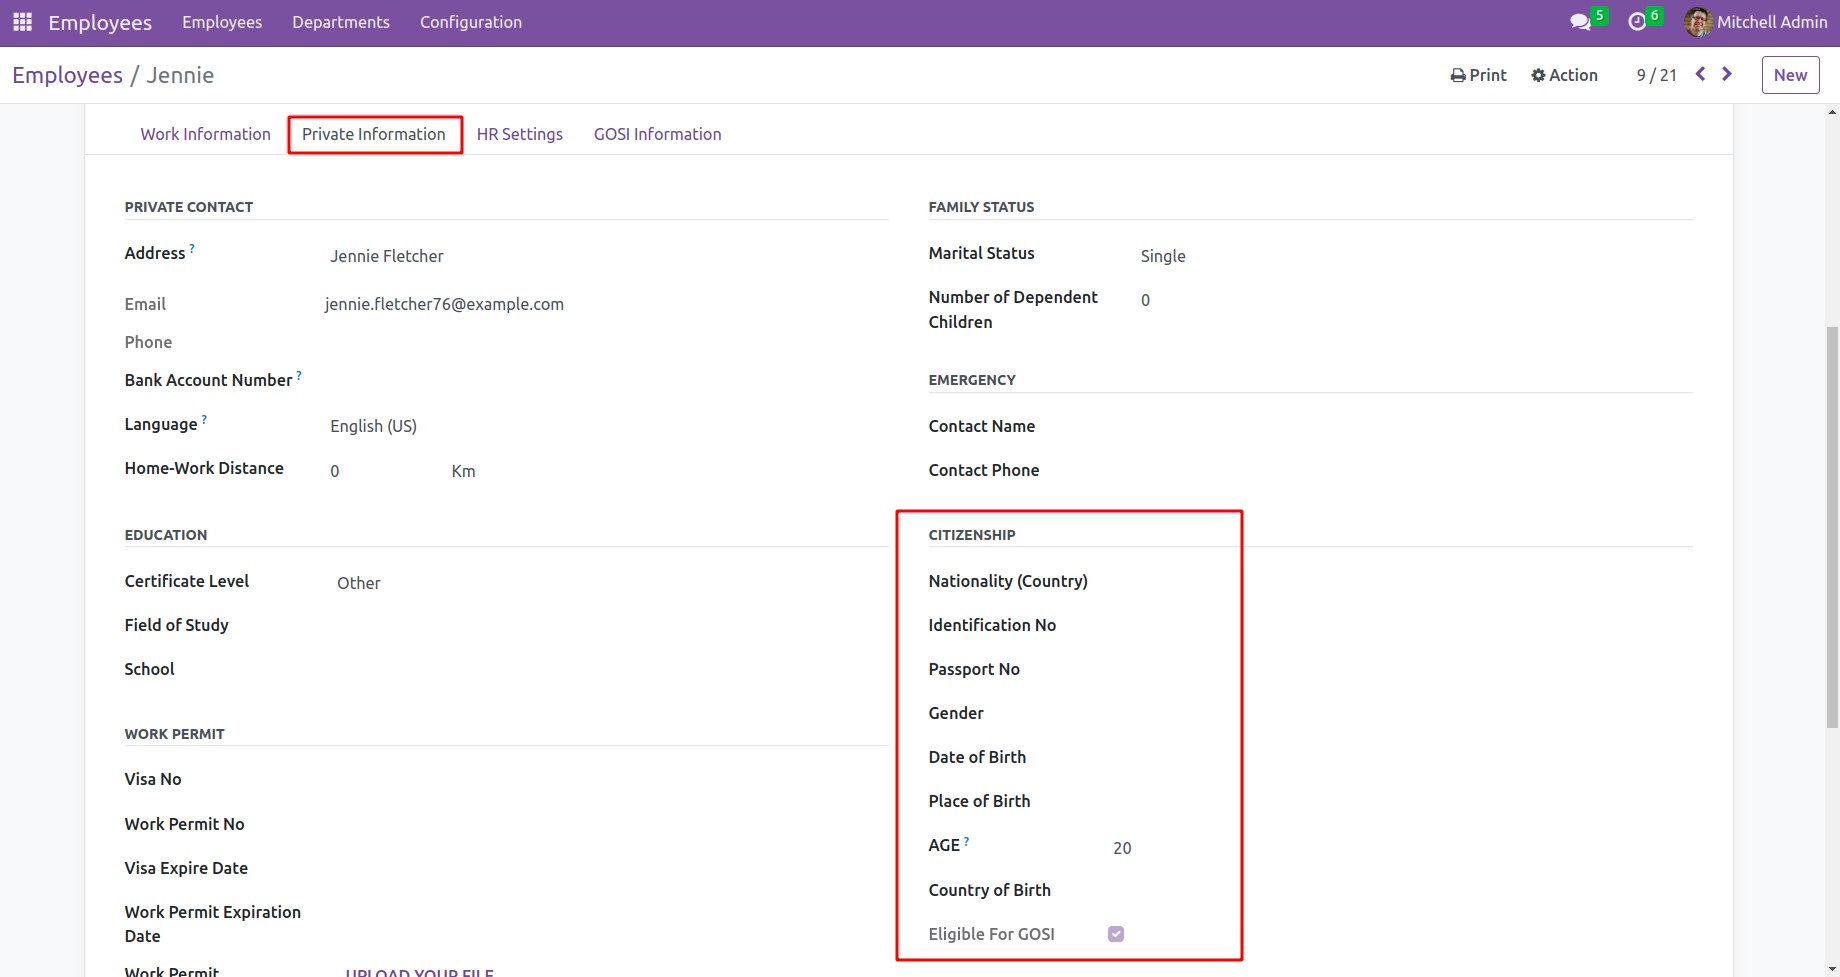Open the Print dropdown menu

[1478, 75]
